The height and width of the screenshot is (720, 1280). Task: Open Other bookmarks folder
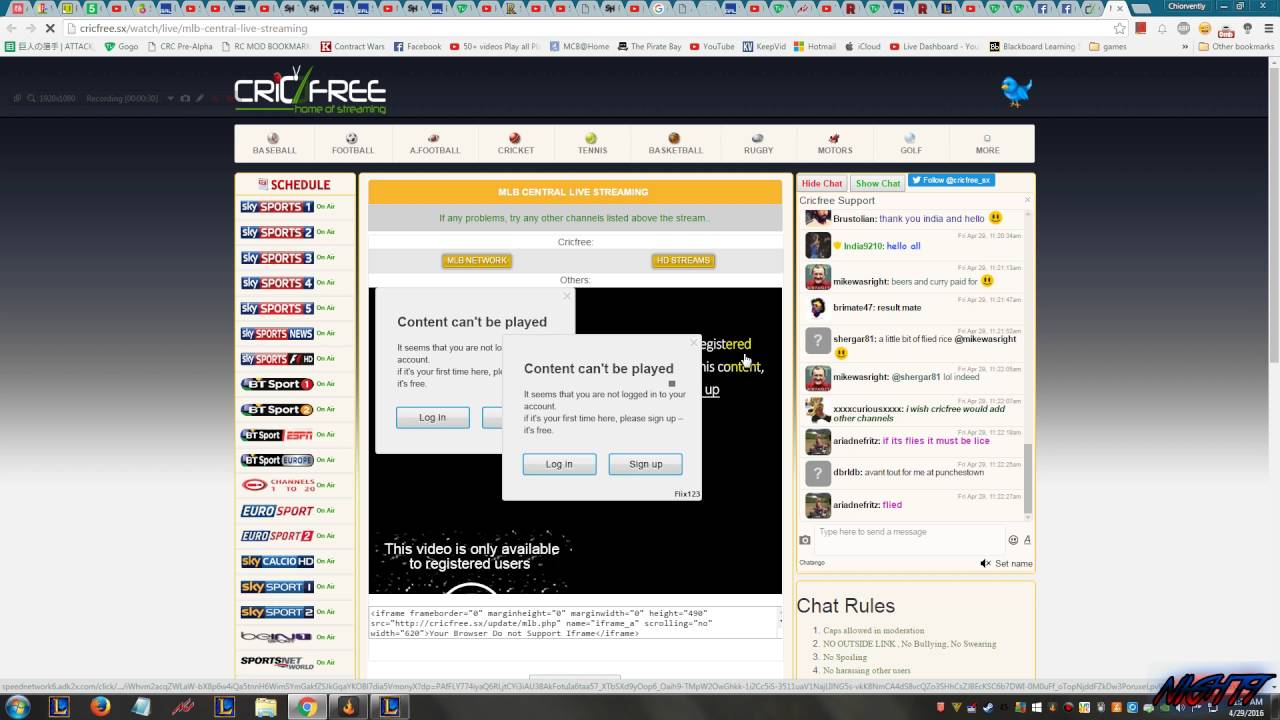pyautogui.click(x=1236, y=46)
